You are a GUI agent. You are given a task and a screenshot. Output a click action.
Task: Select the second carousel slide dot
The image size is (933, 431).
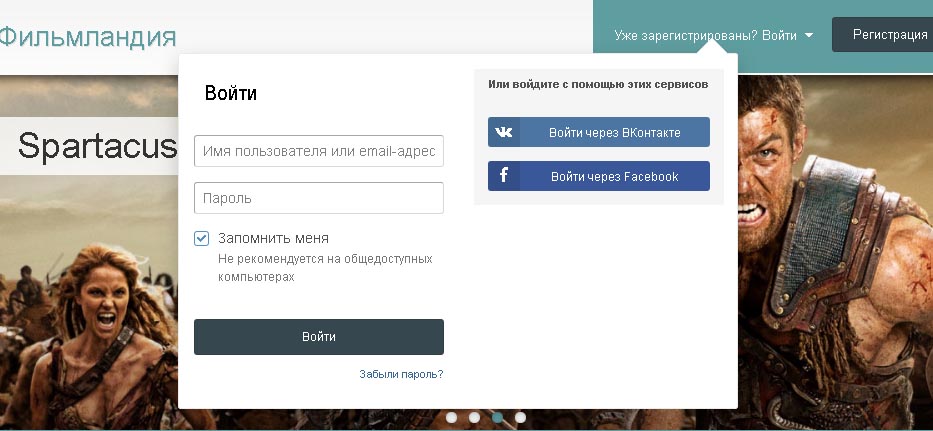point(475,417)
